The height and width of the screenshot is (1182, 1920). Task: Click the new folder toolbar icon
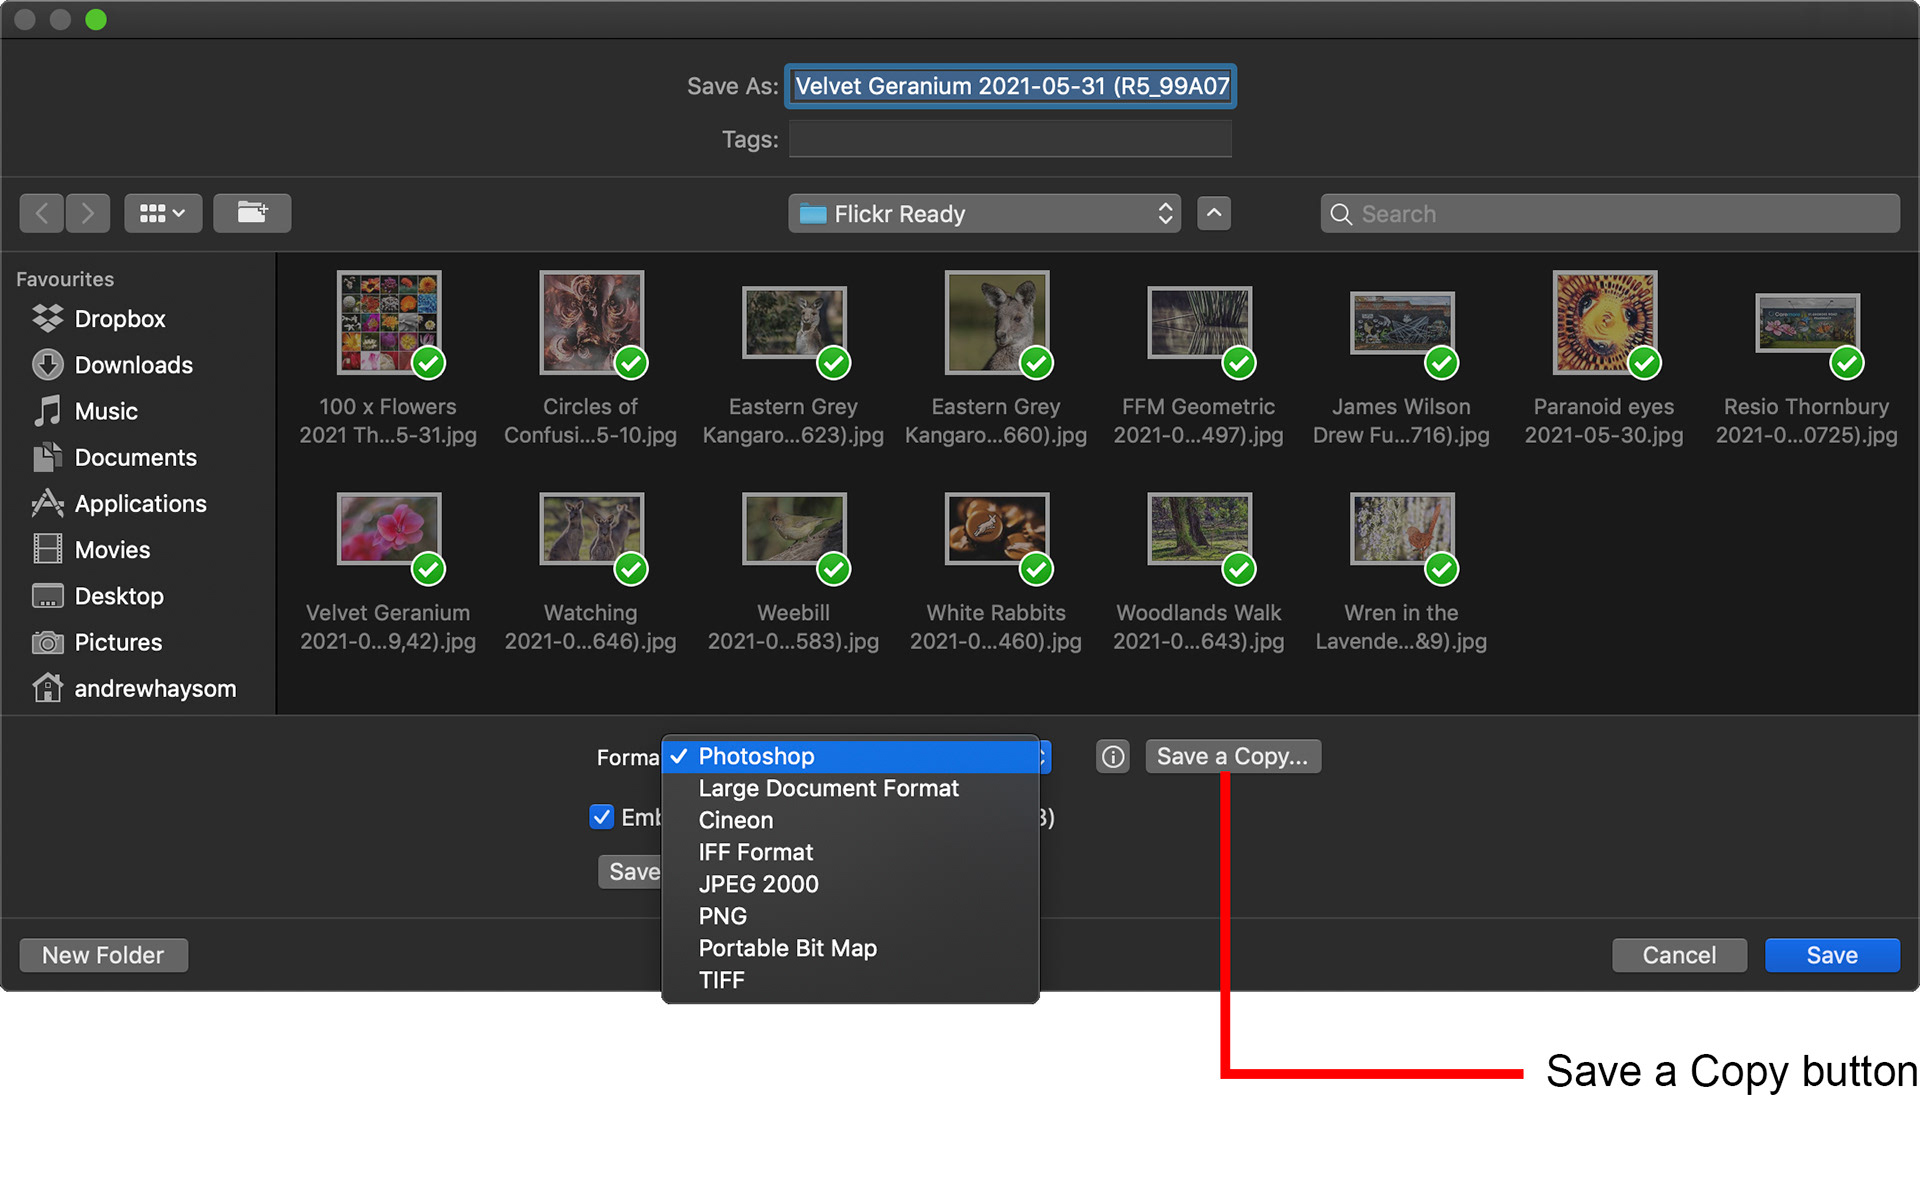(x=252, y=213)
